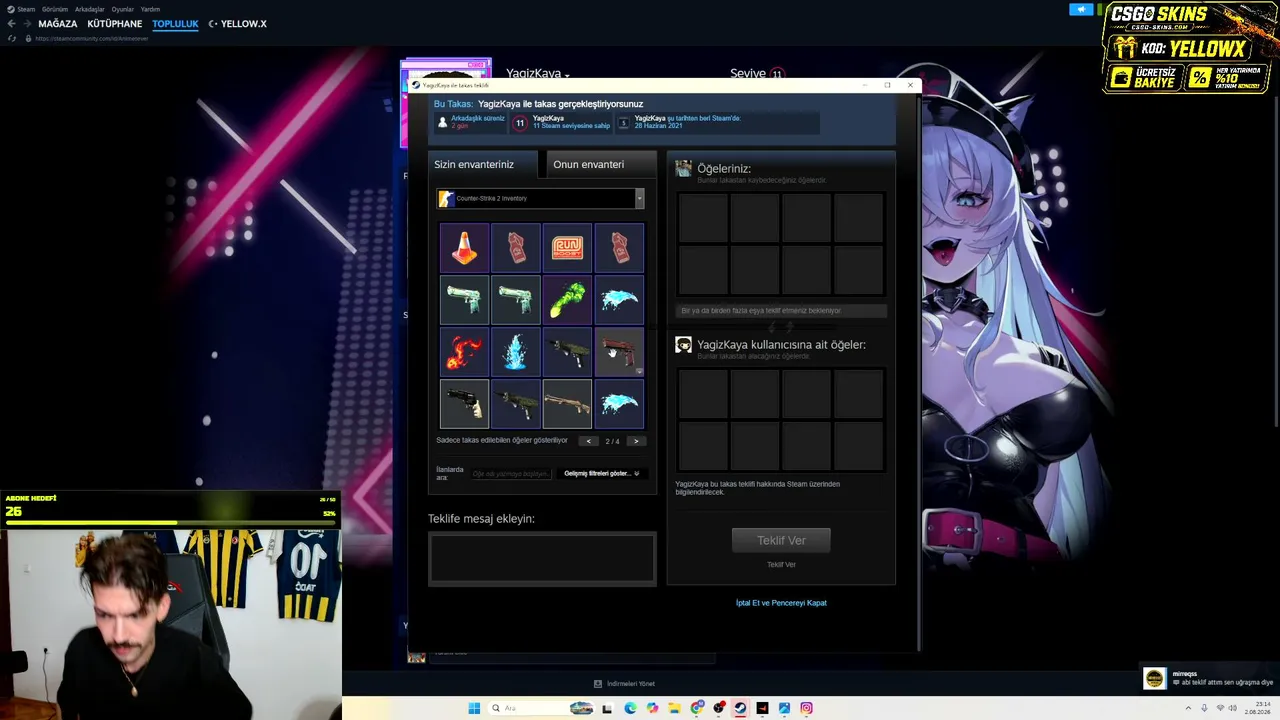Screen dimensions: 1280x720
Task: Click the Steam icon on the taskbar
Action: tap(740, 708)
